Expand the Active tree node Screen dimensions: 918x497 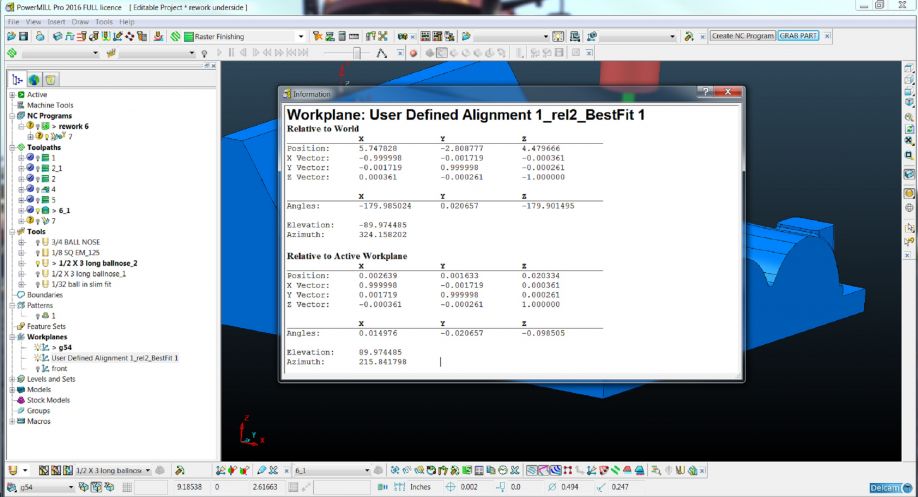click(x=12, y=95)
